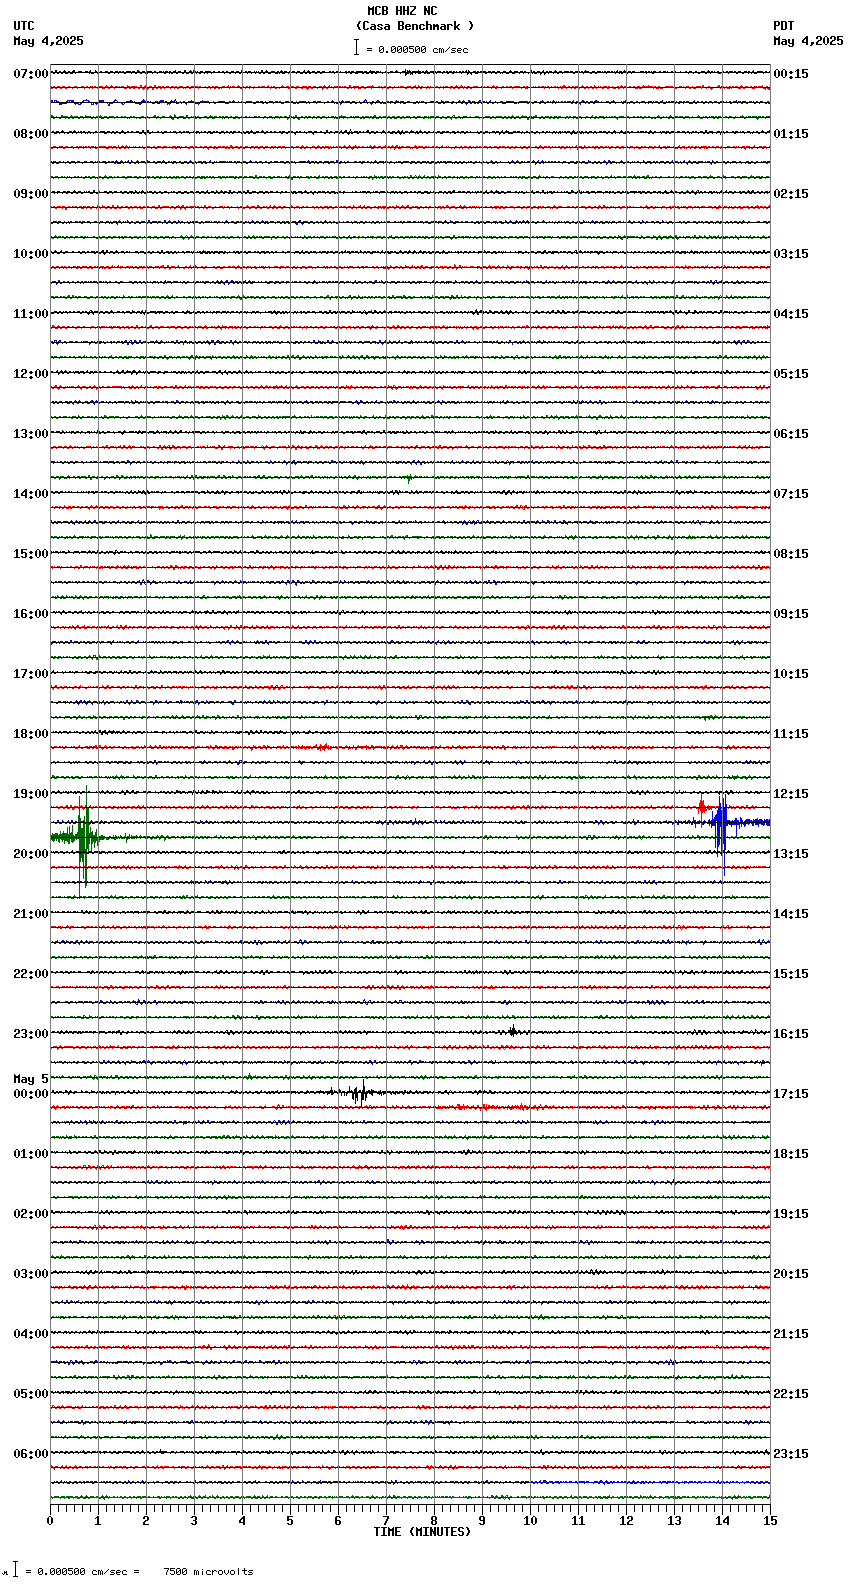The height and width of the screenshot is (1584, 850).
Task: Click the '10' tick on the time axis
Action: [x=530, y=1521]
